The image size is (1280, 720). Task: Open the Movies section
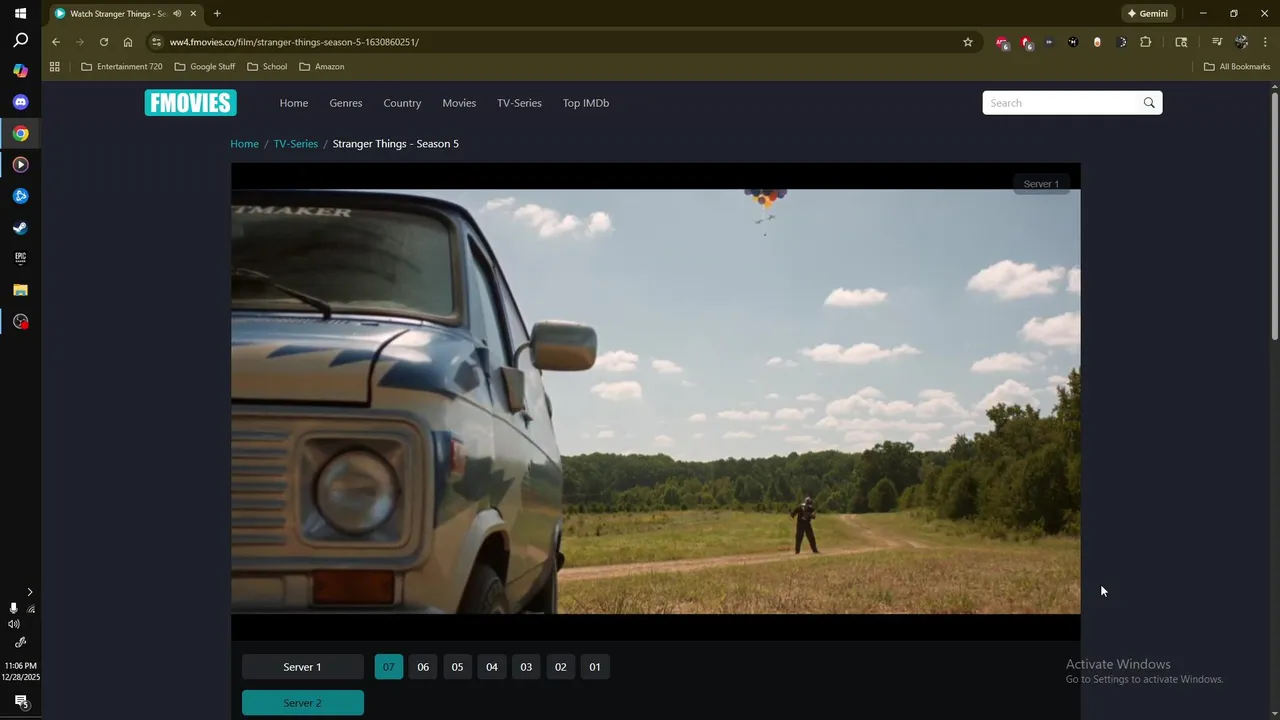click(x=459, y=103)
